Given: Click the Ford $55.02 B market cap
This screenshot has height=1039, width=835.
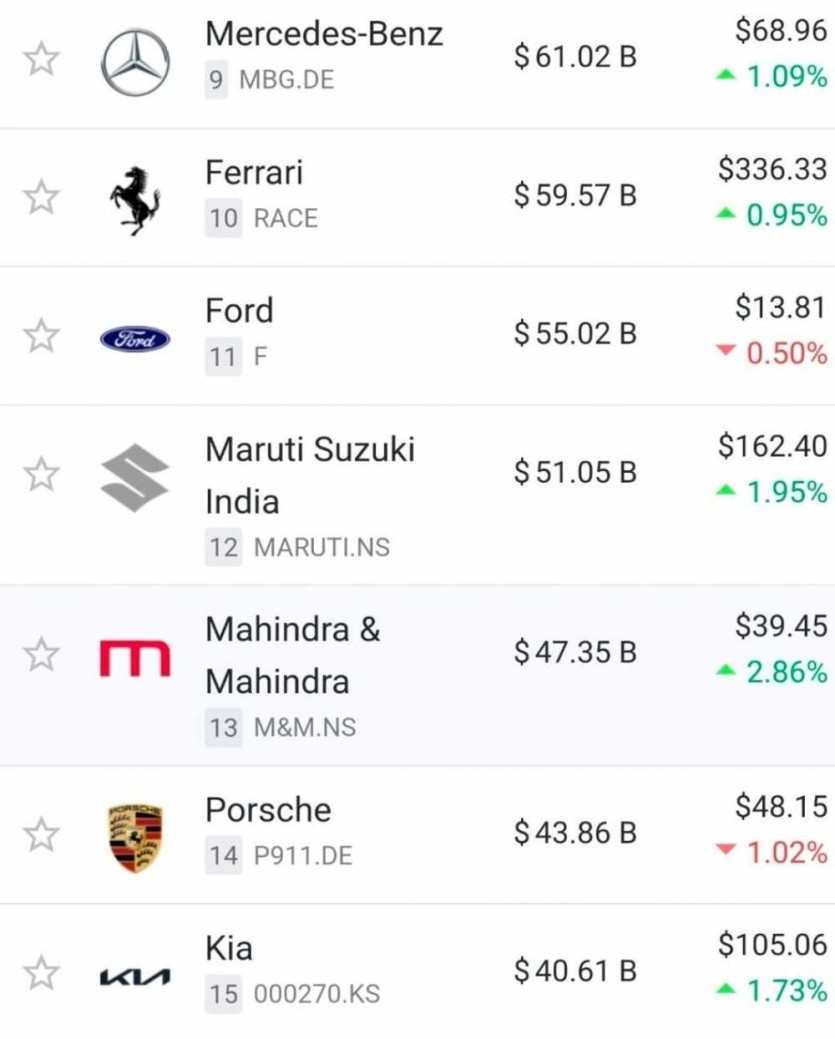Looking at the screenshot, I should click(575, 333).
